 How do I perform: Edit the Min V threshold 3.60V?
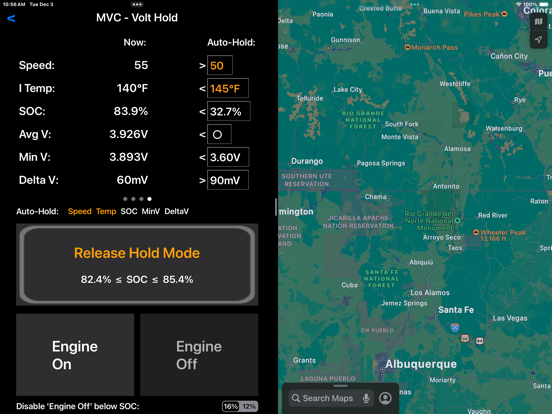[228, 157]
